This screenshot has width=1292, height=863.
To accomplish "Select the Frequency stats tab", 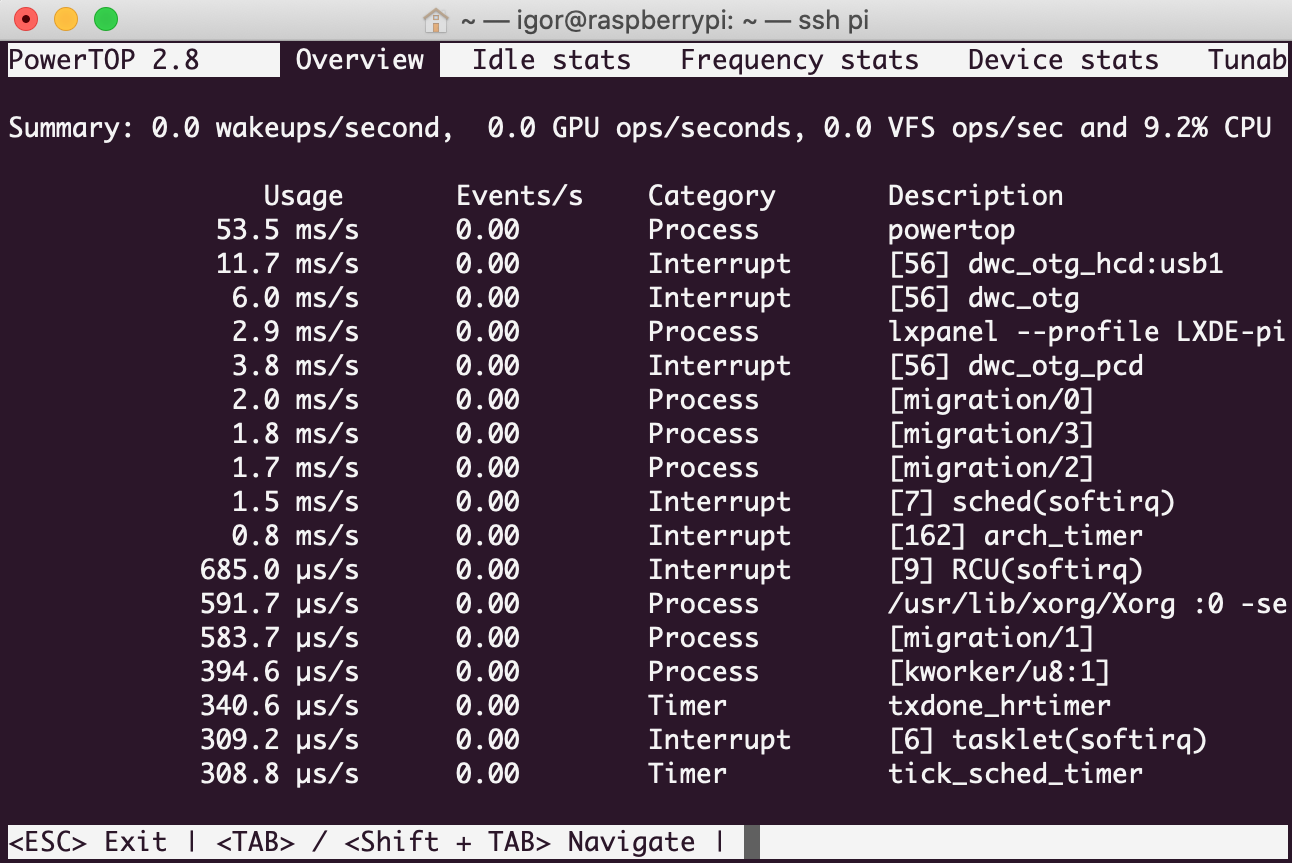I will click(799, 60).
